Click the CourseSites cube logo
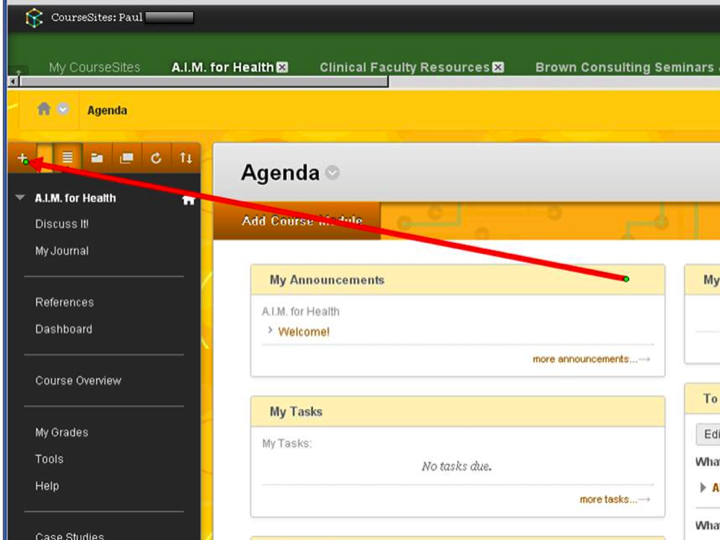Viewport: 720px width, 540px height. [x=34, y=18]
